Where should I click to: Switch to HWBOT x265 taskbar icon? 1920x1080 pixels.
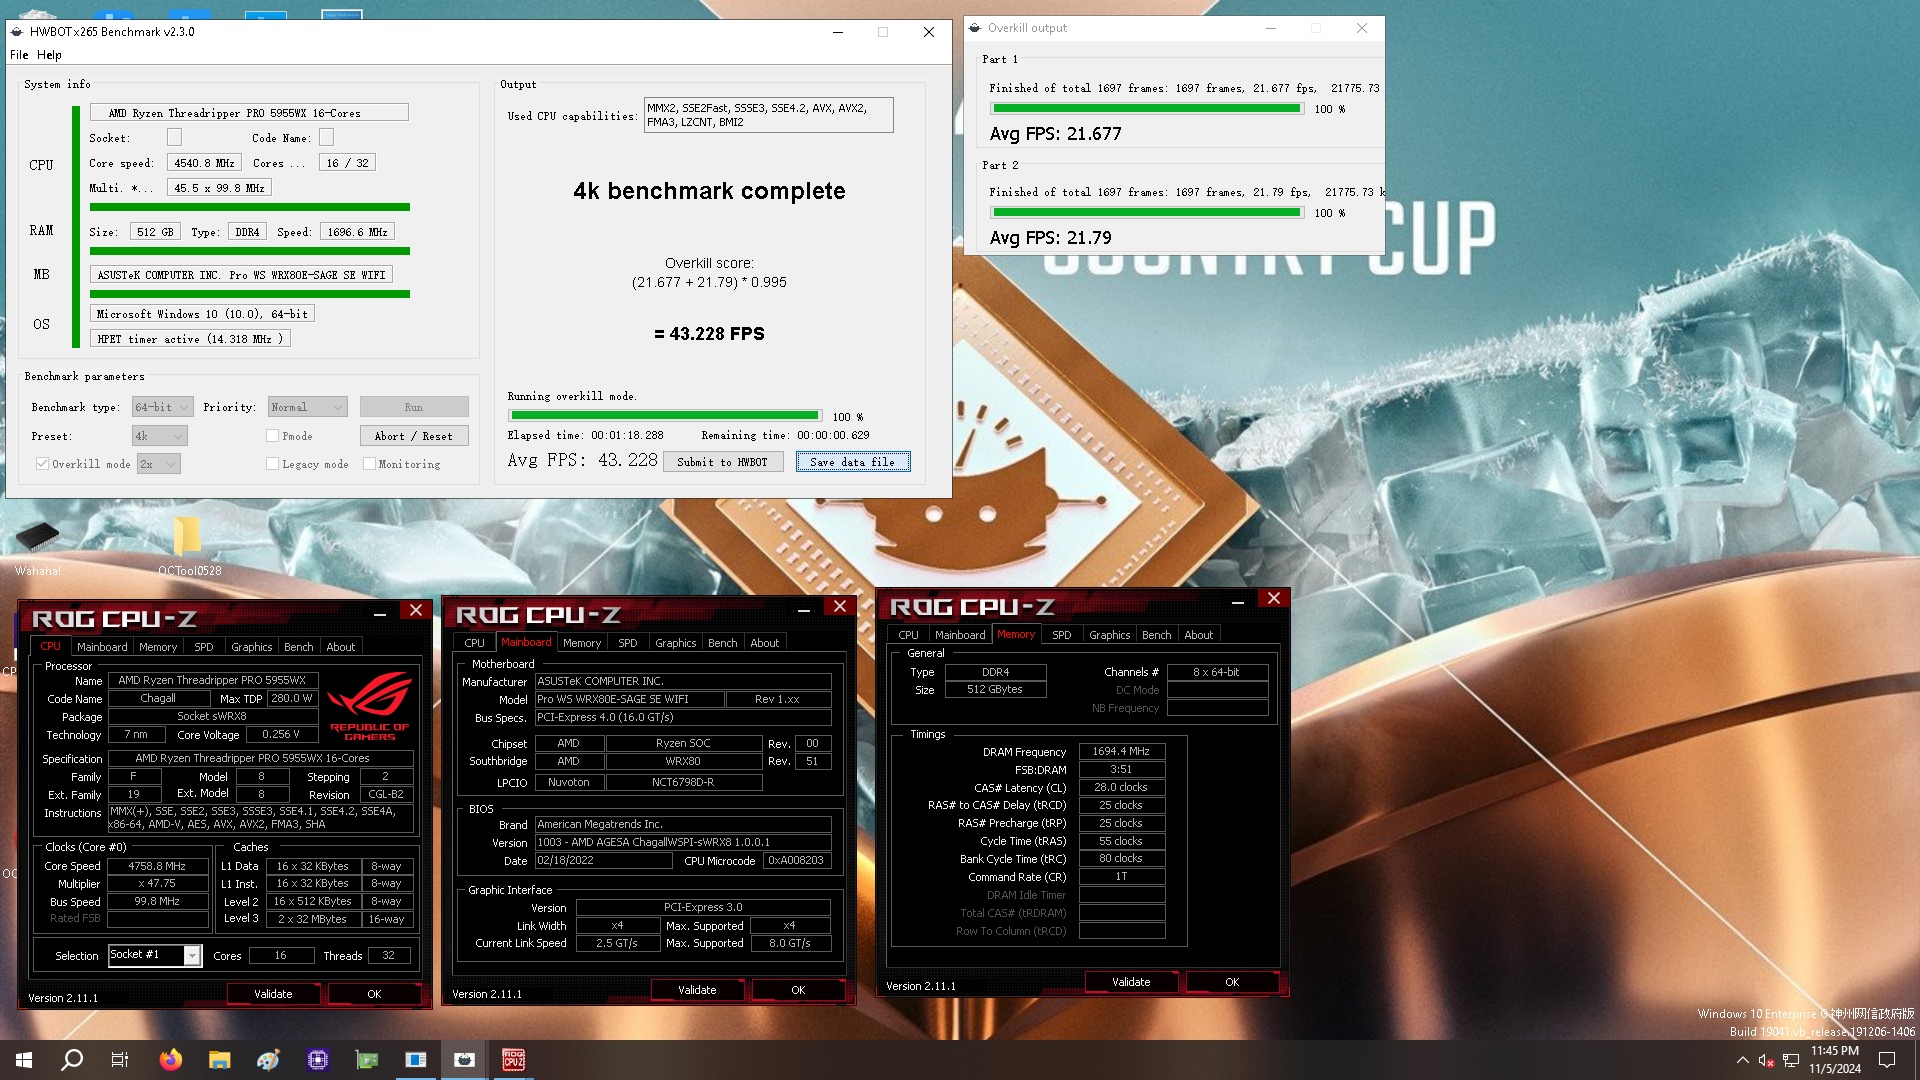tap(465, 1060)
